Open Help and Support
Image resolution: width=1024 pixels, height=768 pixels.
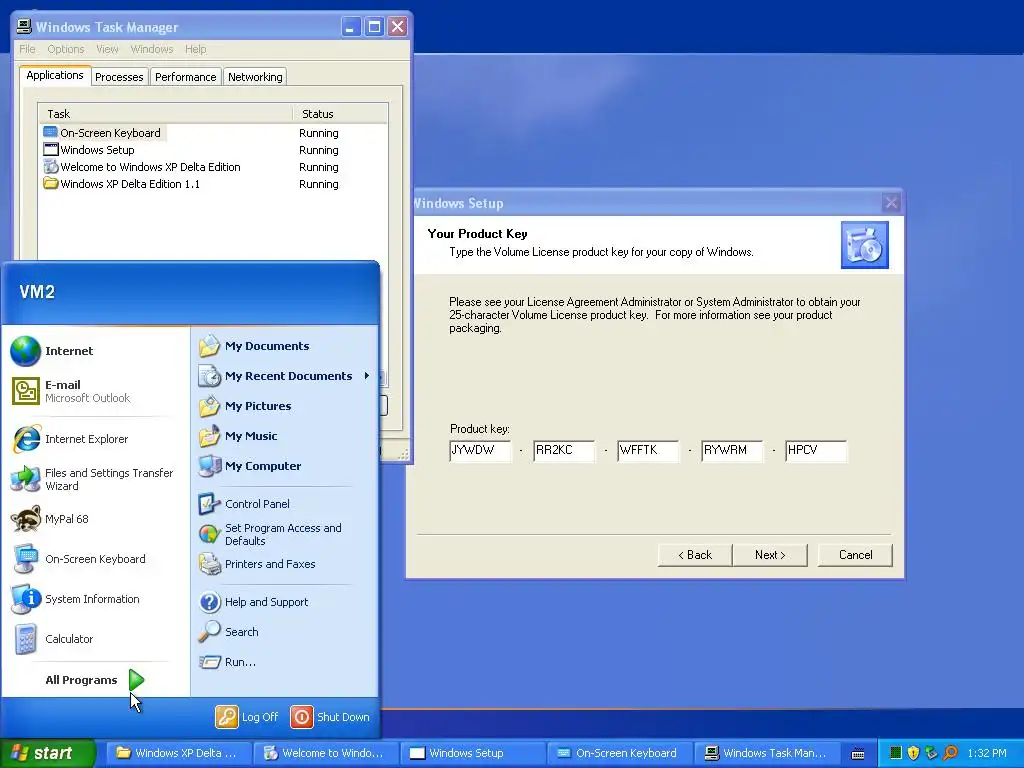point(253,602)
